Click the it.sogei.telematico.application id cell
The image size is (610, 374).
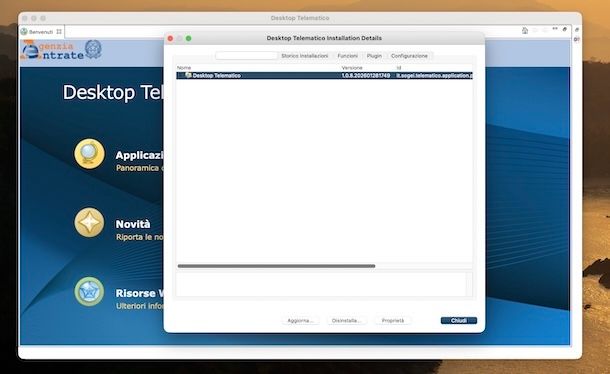tap(434, 76)
